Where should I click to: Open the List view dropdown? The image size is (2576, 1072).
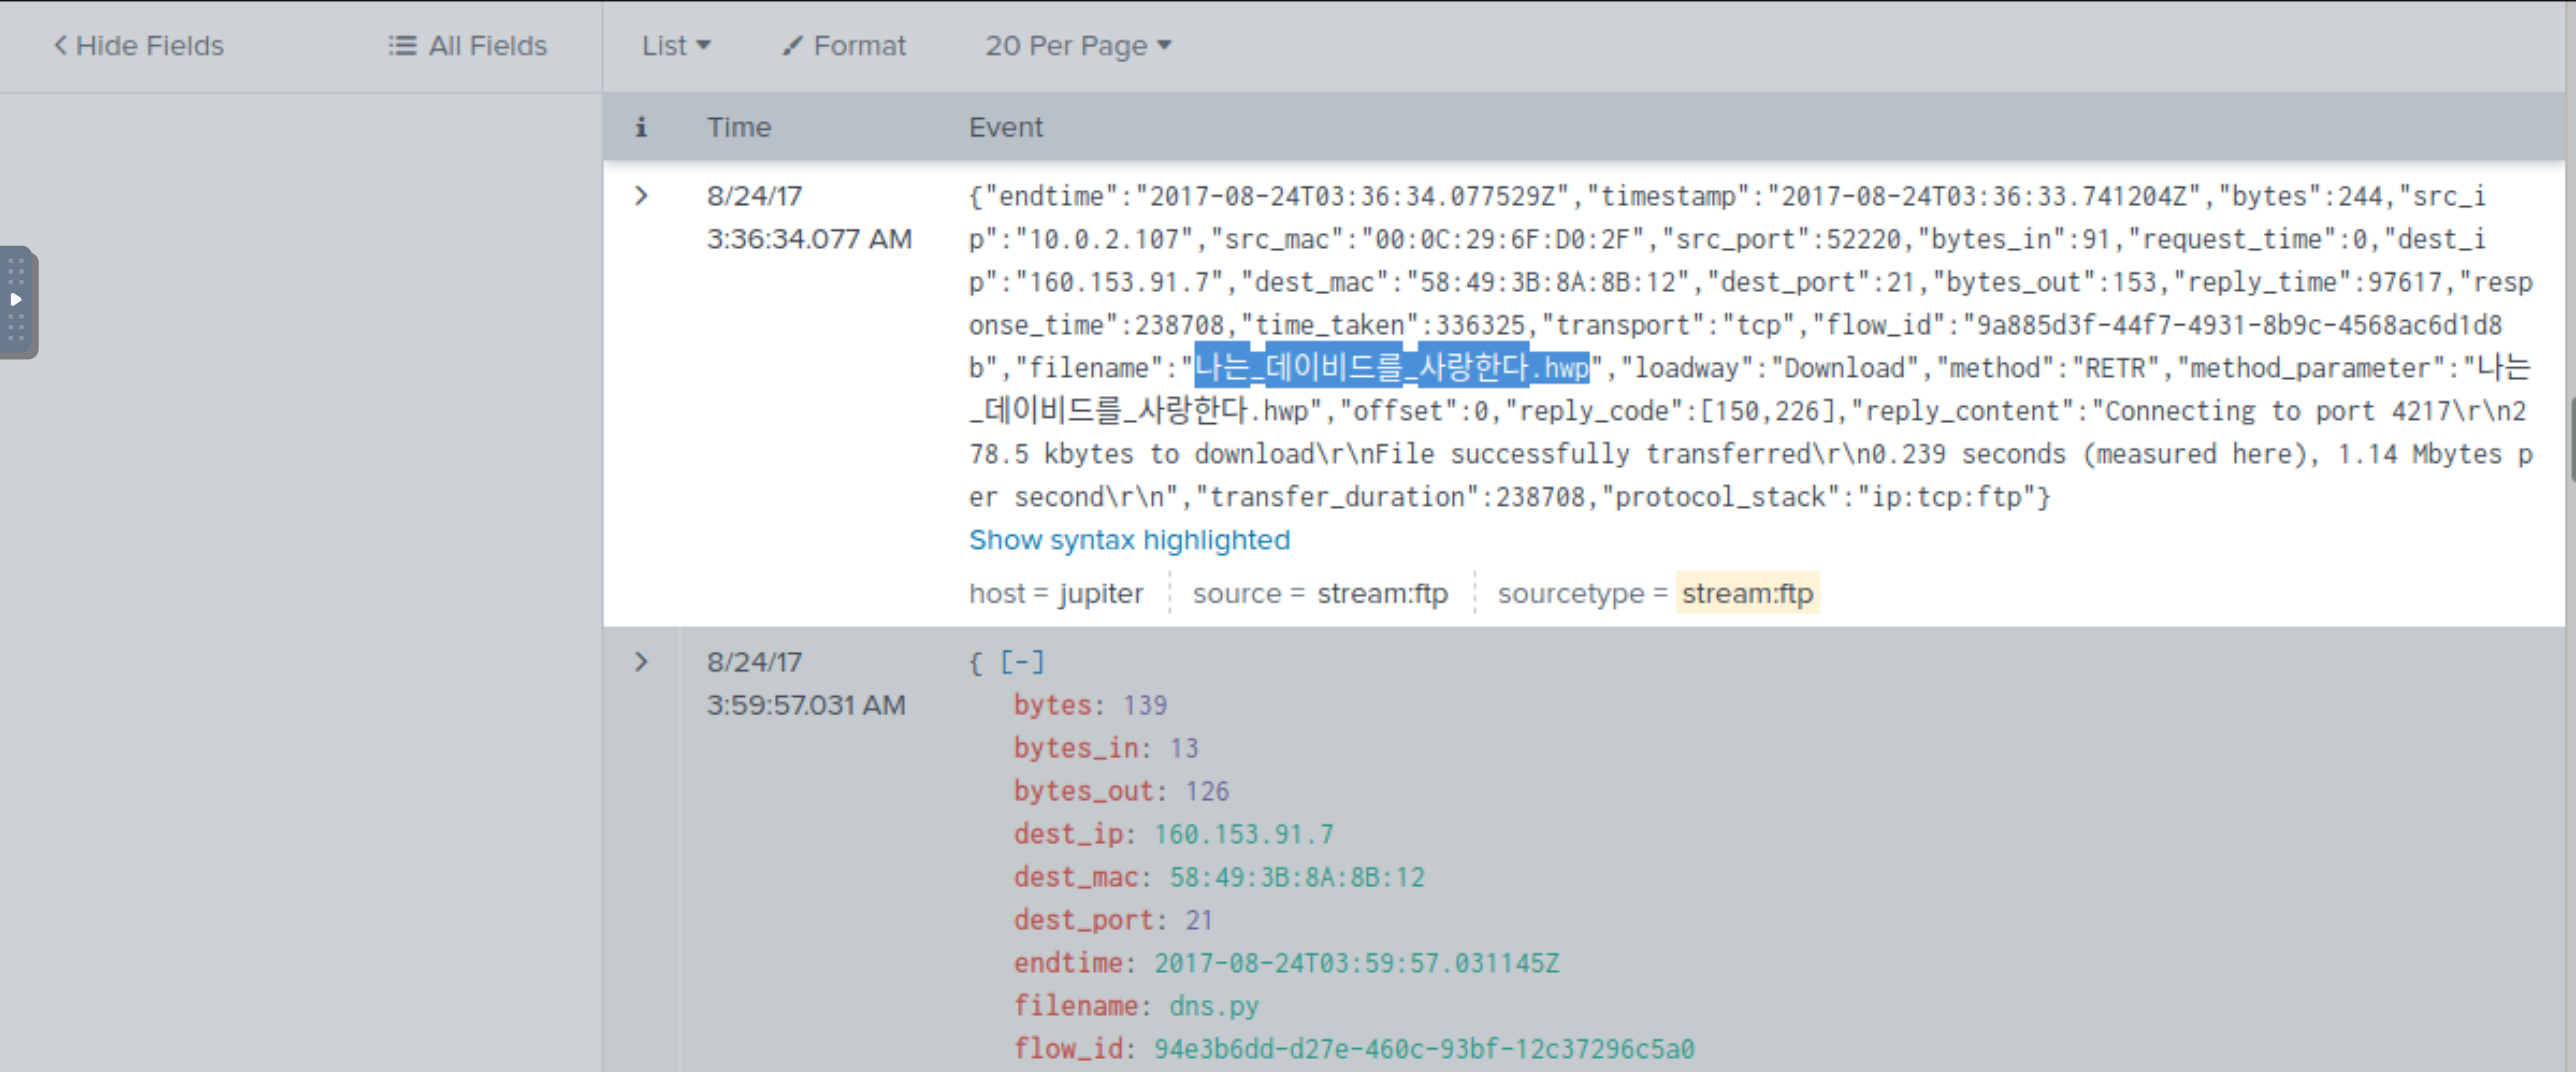pyautogui.click(x=676, y=45)
